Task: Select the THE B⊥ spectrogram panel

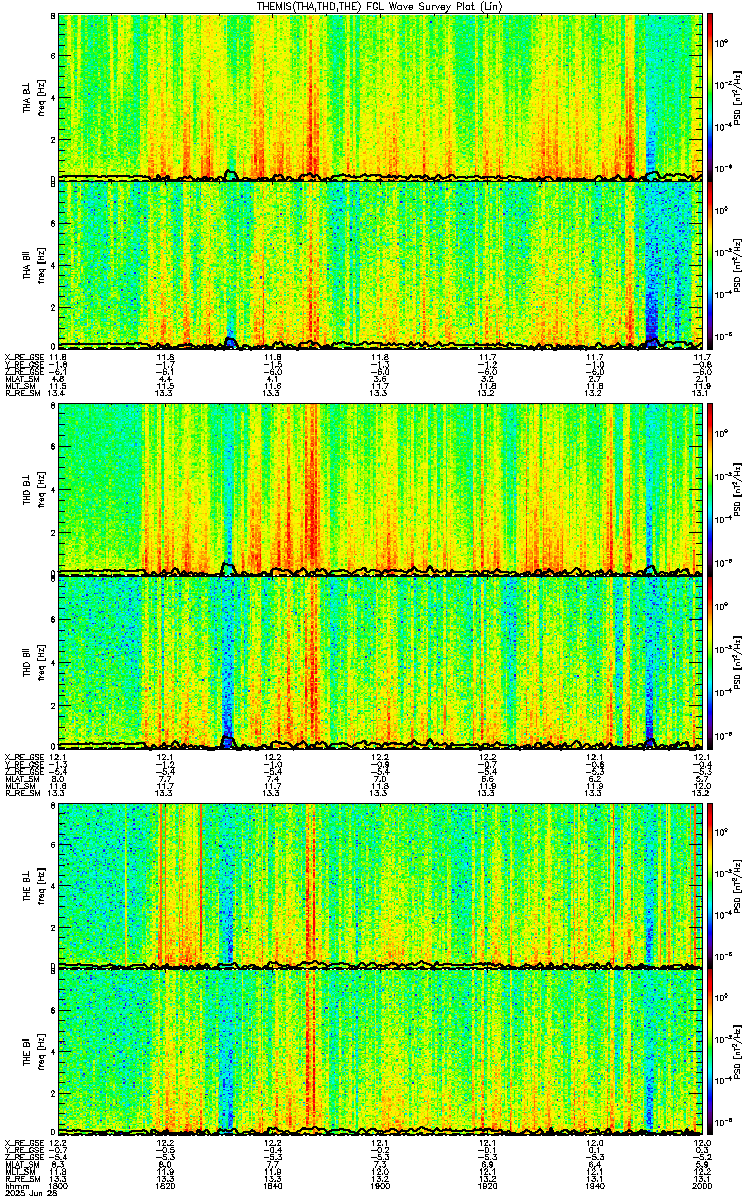Action: pos(381,884)
